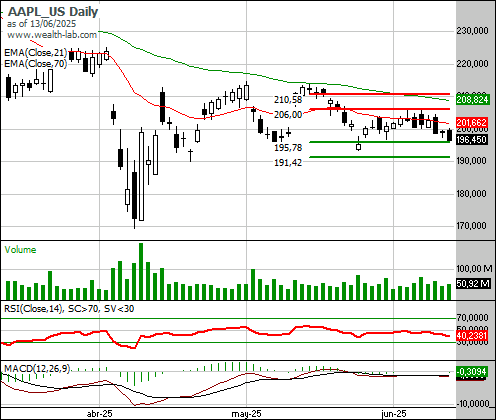Screen dimensions: 496x420
Task: Click the upper red 210,58 resistance line
Action: pos(380,94)
